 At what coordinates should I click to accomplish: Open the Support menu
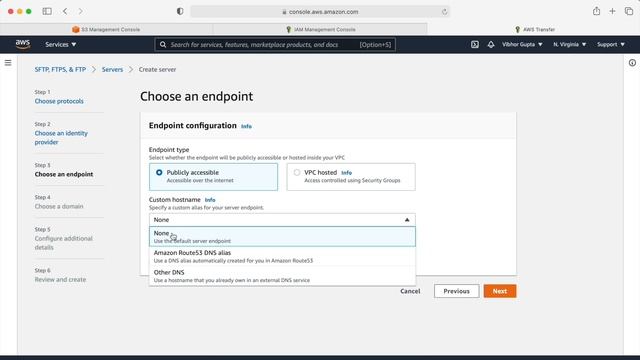pyautogui.click(x=611, y=44)
